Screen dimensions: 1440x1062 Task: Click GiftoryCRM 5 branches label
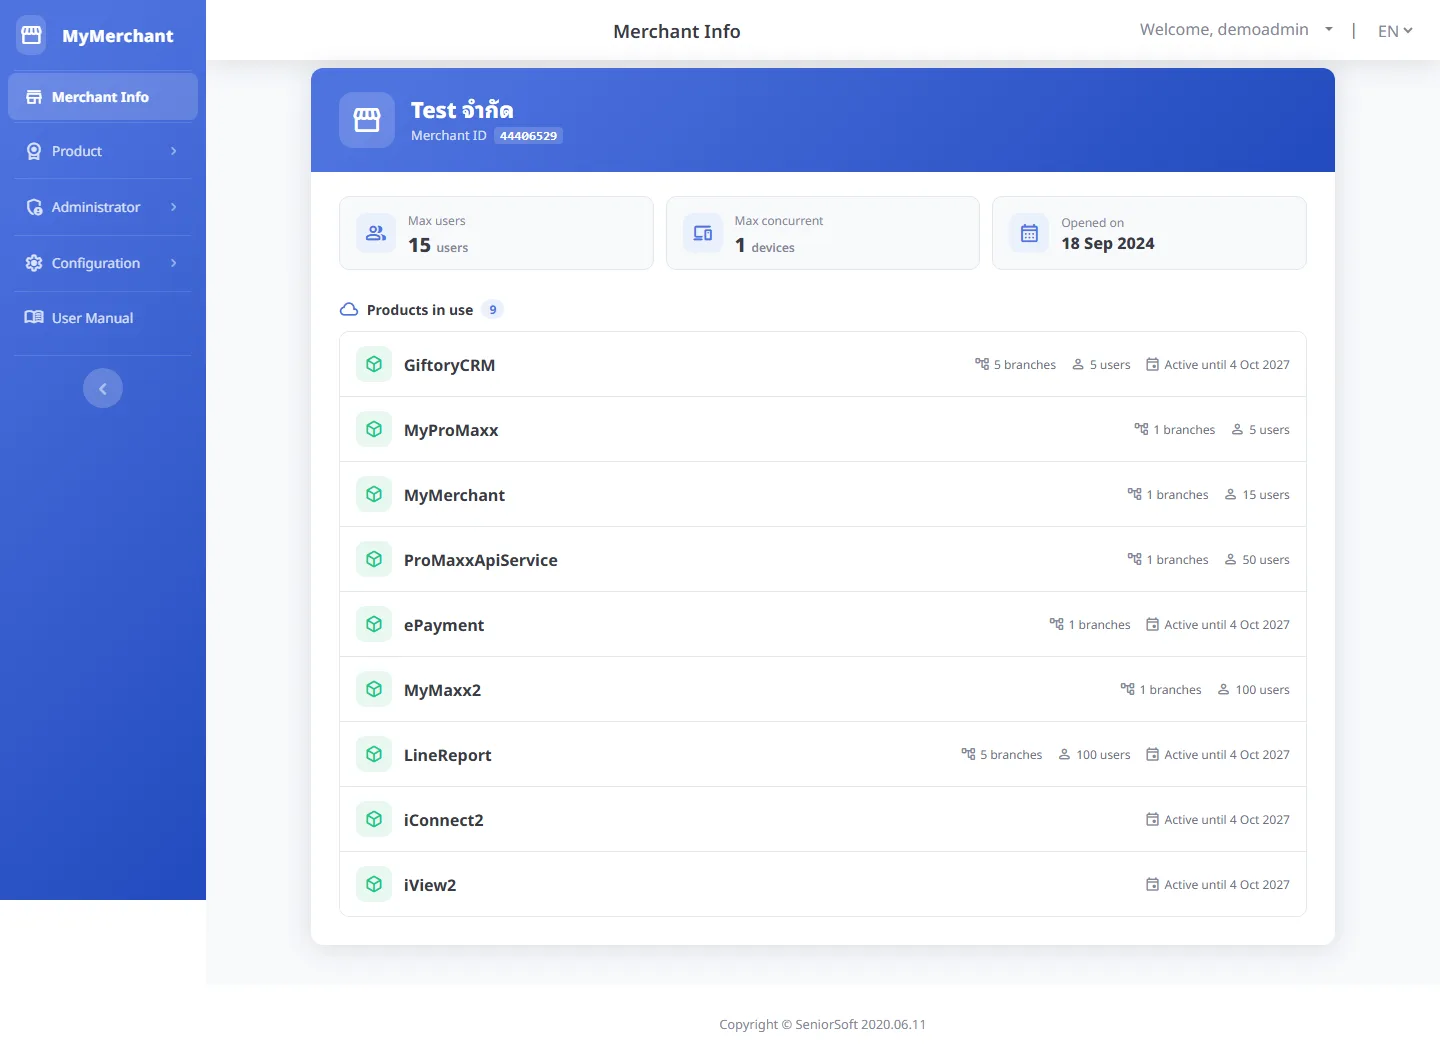click(x=1015, y=365)
